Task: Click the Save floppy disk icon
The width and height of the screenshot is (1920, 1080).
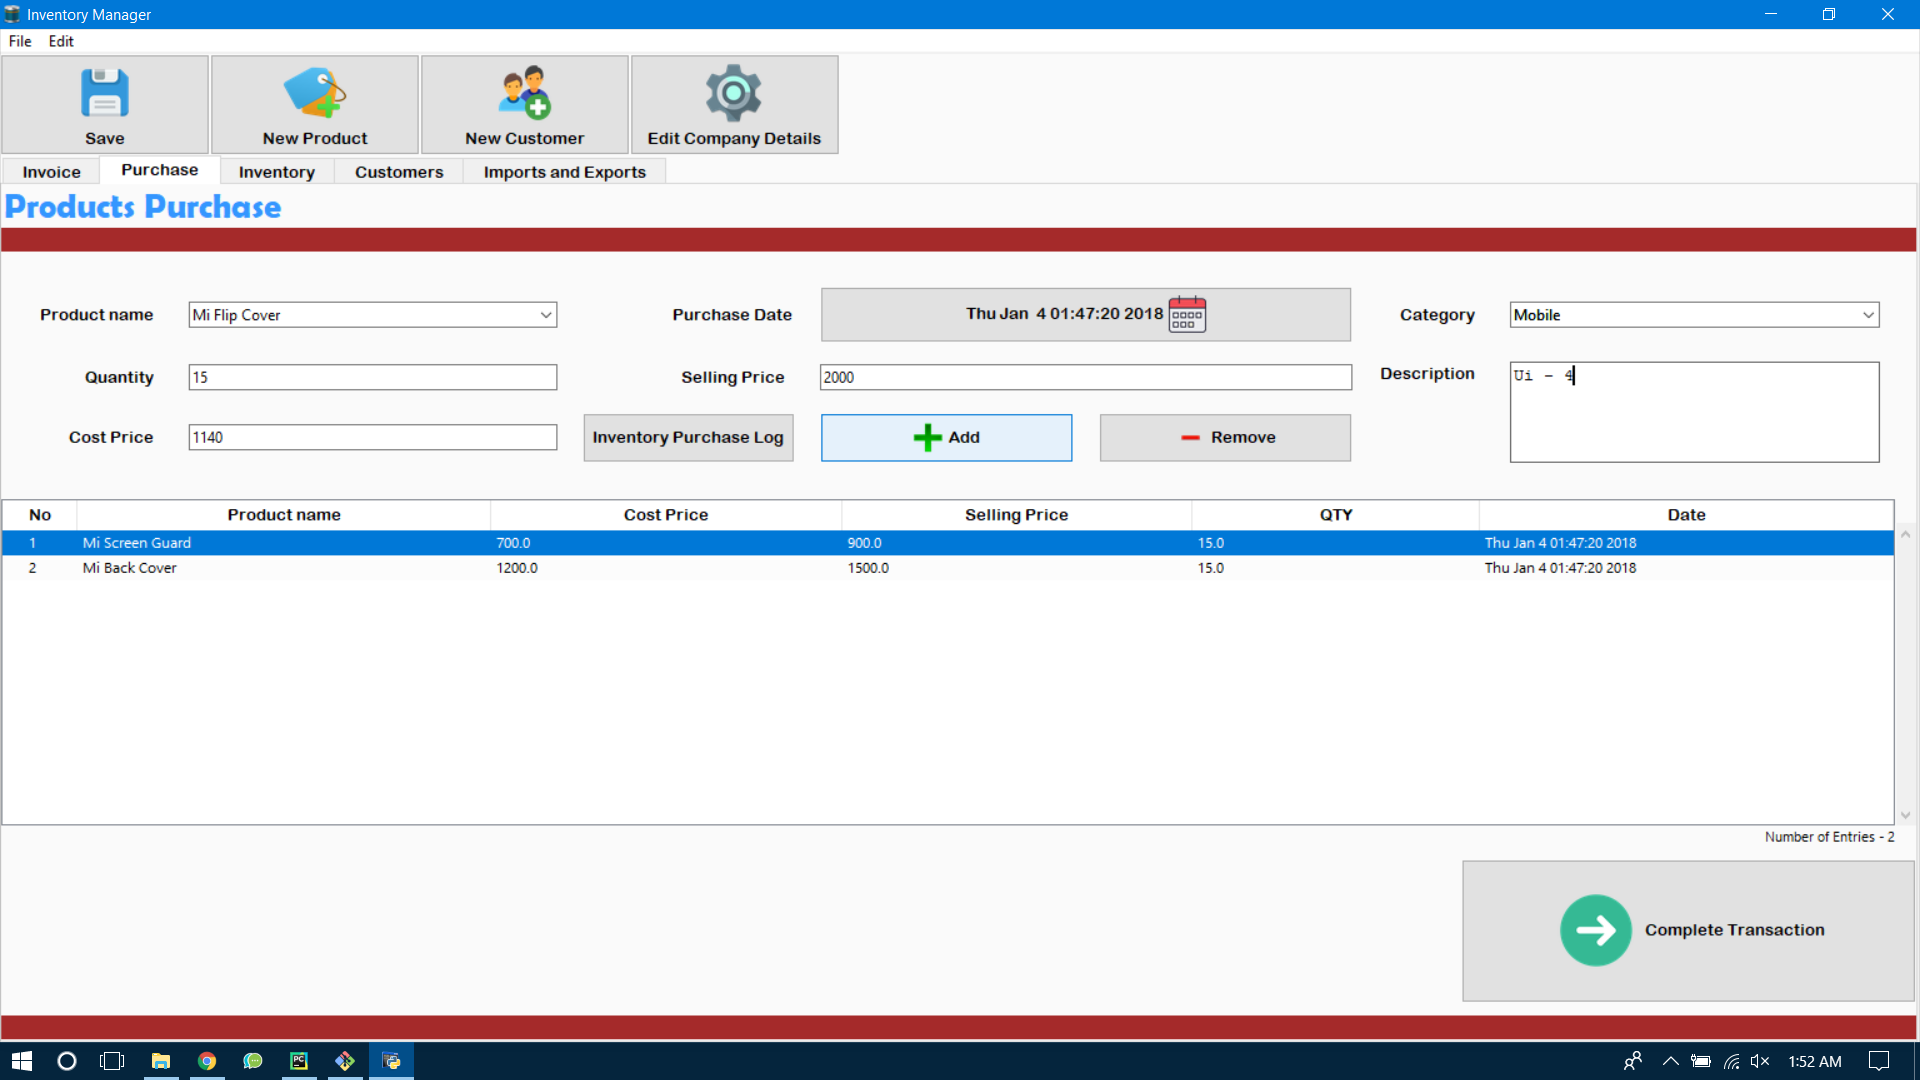Action: 105,93
